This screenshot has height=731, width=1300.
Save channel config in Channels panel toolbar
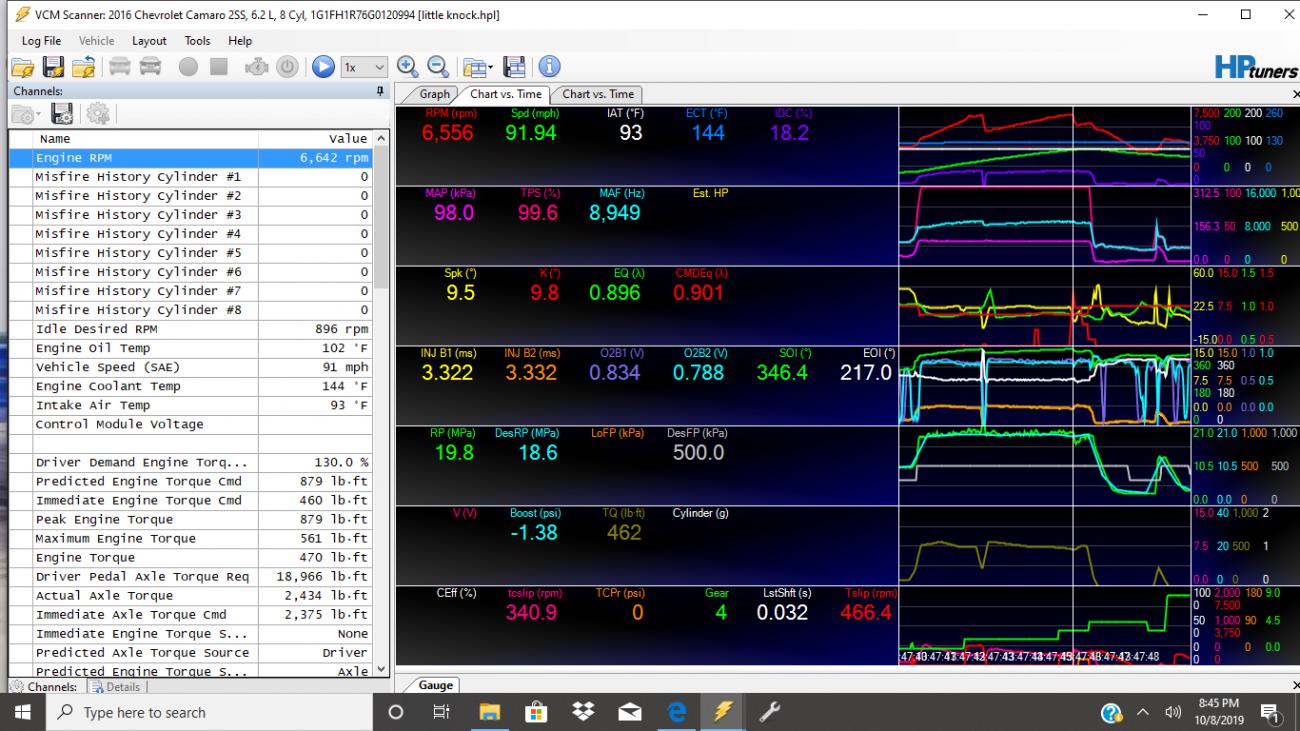pyautogui.click(x=61, y=115)
